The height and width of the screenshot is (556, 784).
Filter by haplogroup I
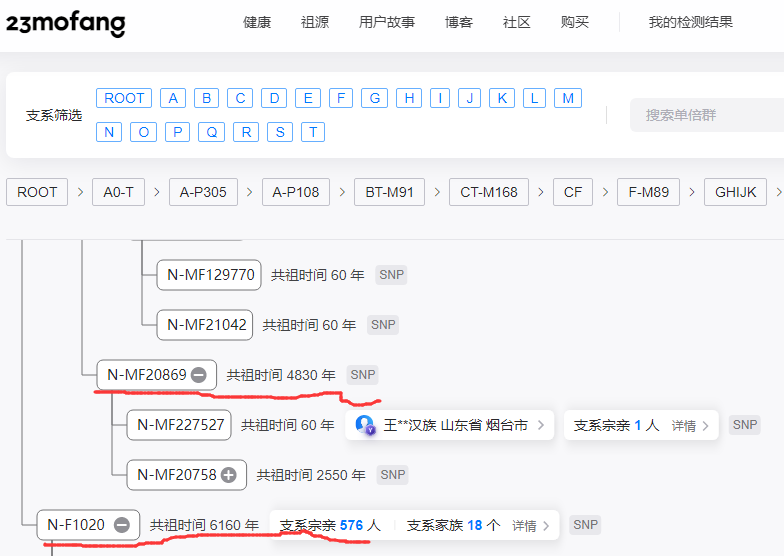click(440, 98)
